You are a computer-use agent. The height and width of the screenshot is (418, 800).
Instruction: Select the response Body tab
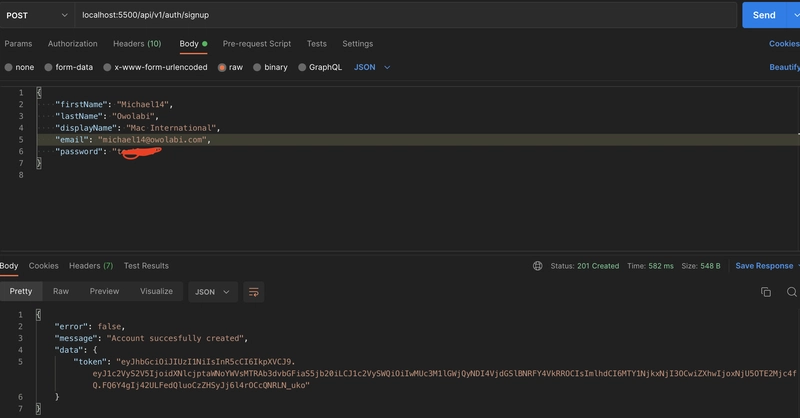pyautogui.click(x=9, y=266)
